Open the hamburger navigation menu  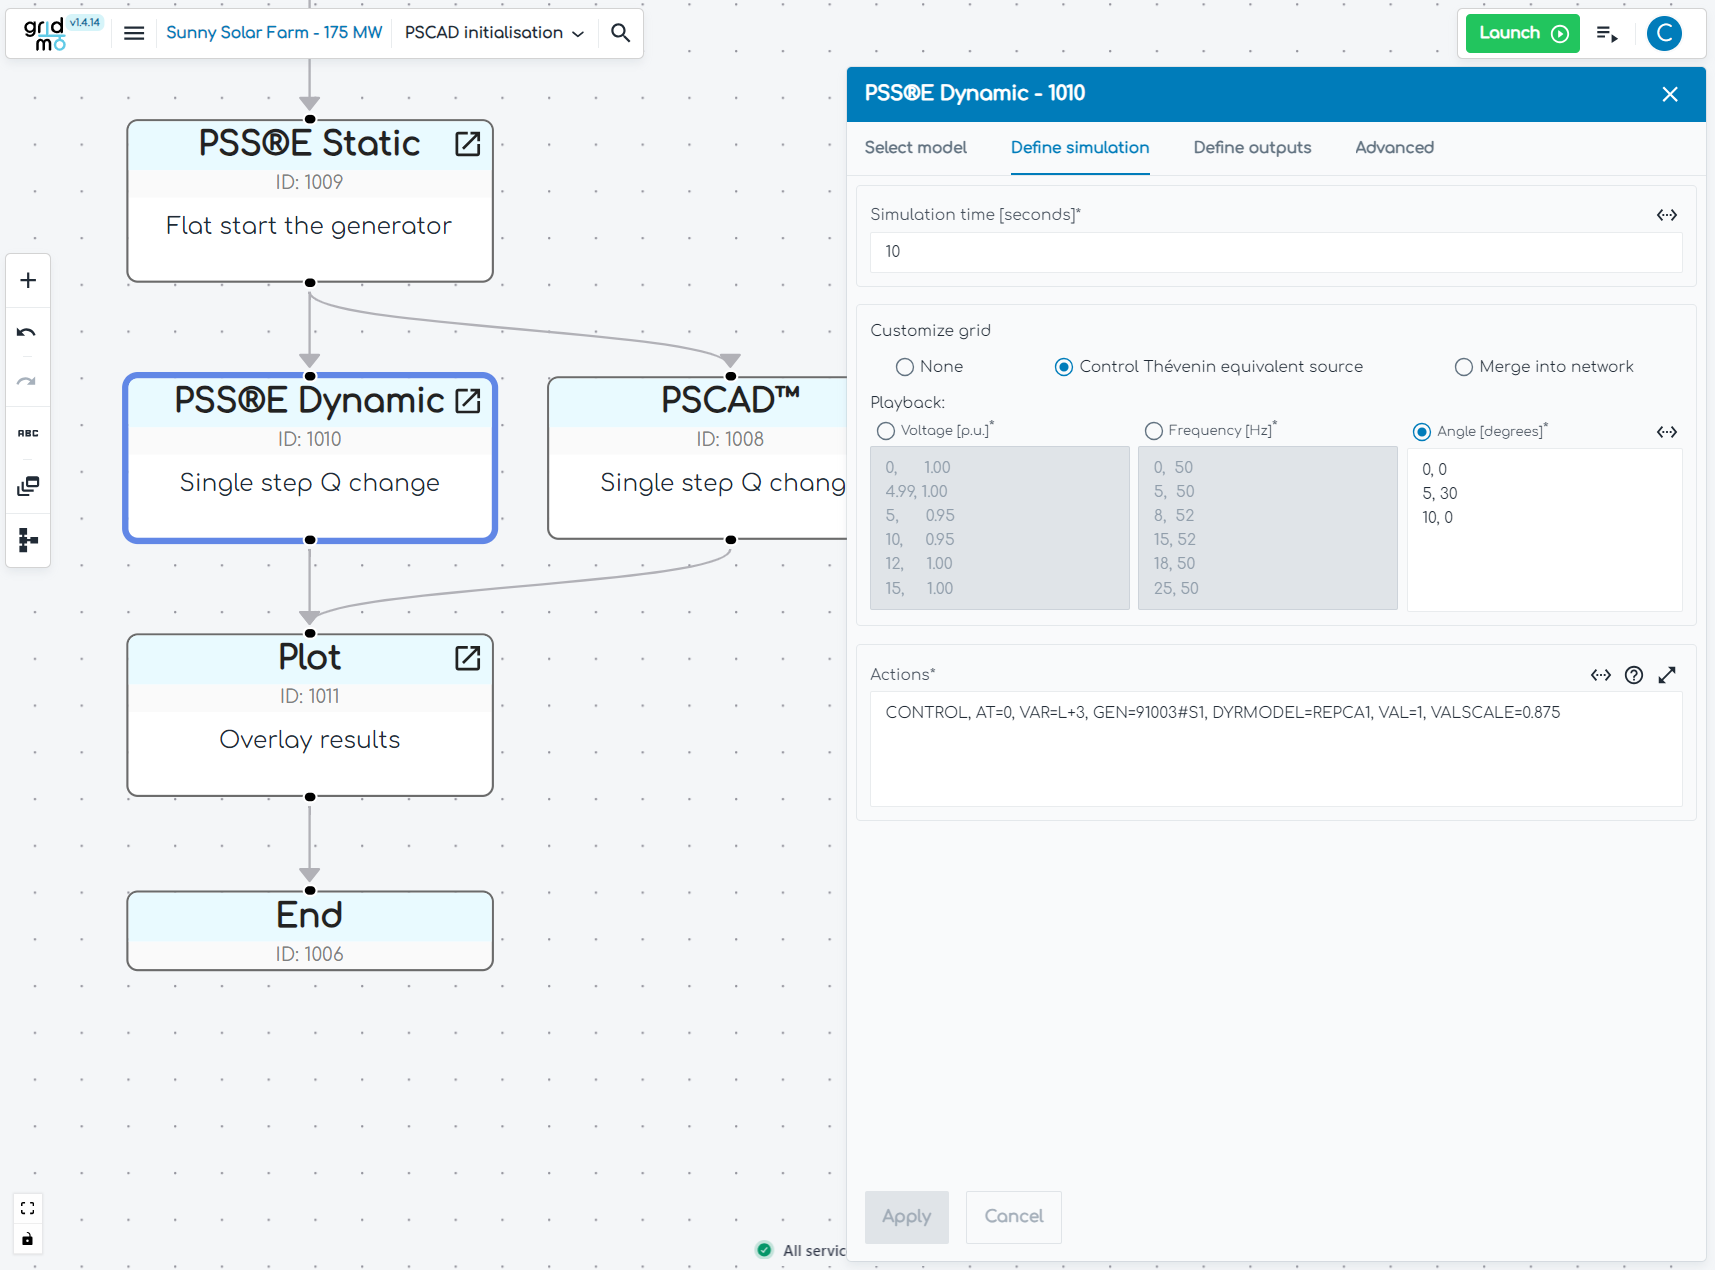pos(133,32)
